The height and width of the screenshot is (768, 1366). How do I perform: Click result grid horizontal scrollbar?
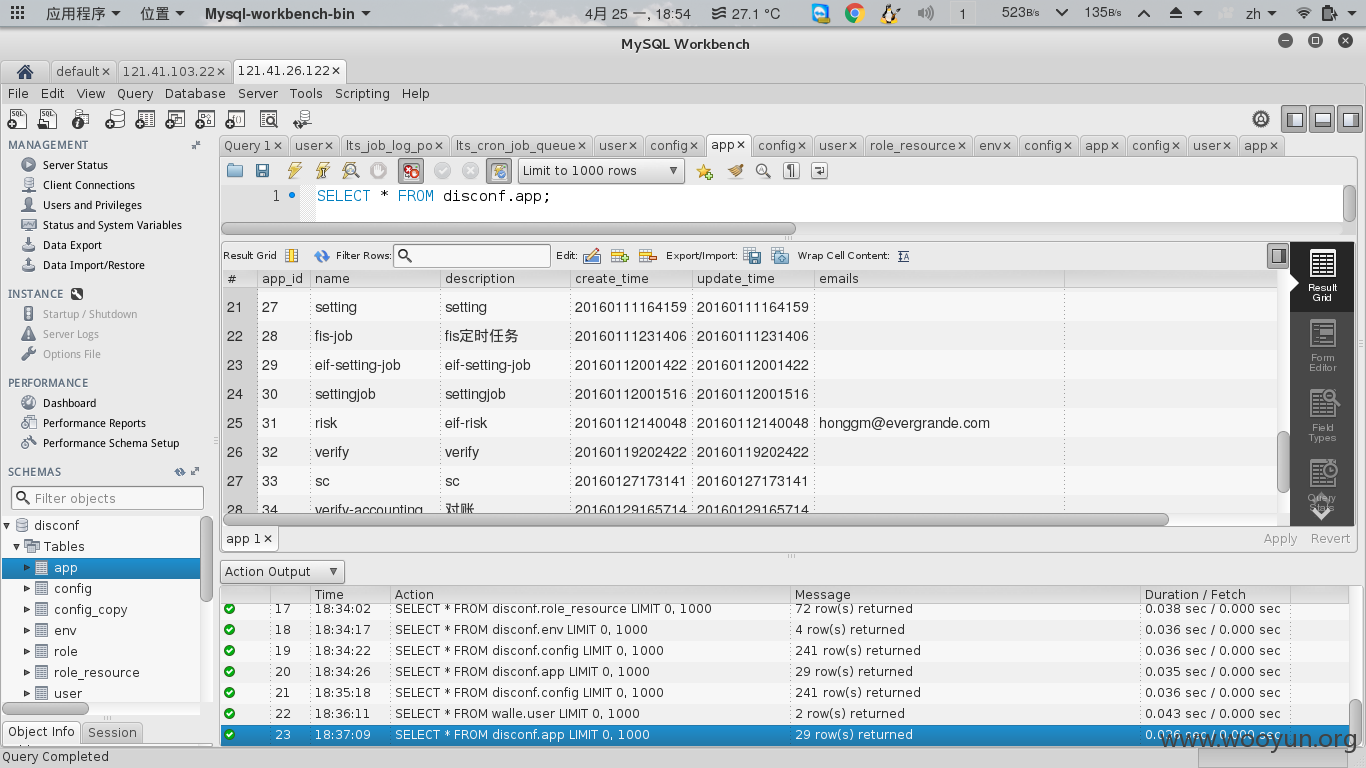[694, 520]
